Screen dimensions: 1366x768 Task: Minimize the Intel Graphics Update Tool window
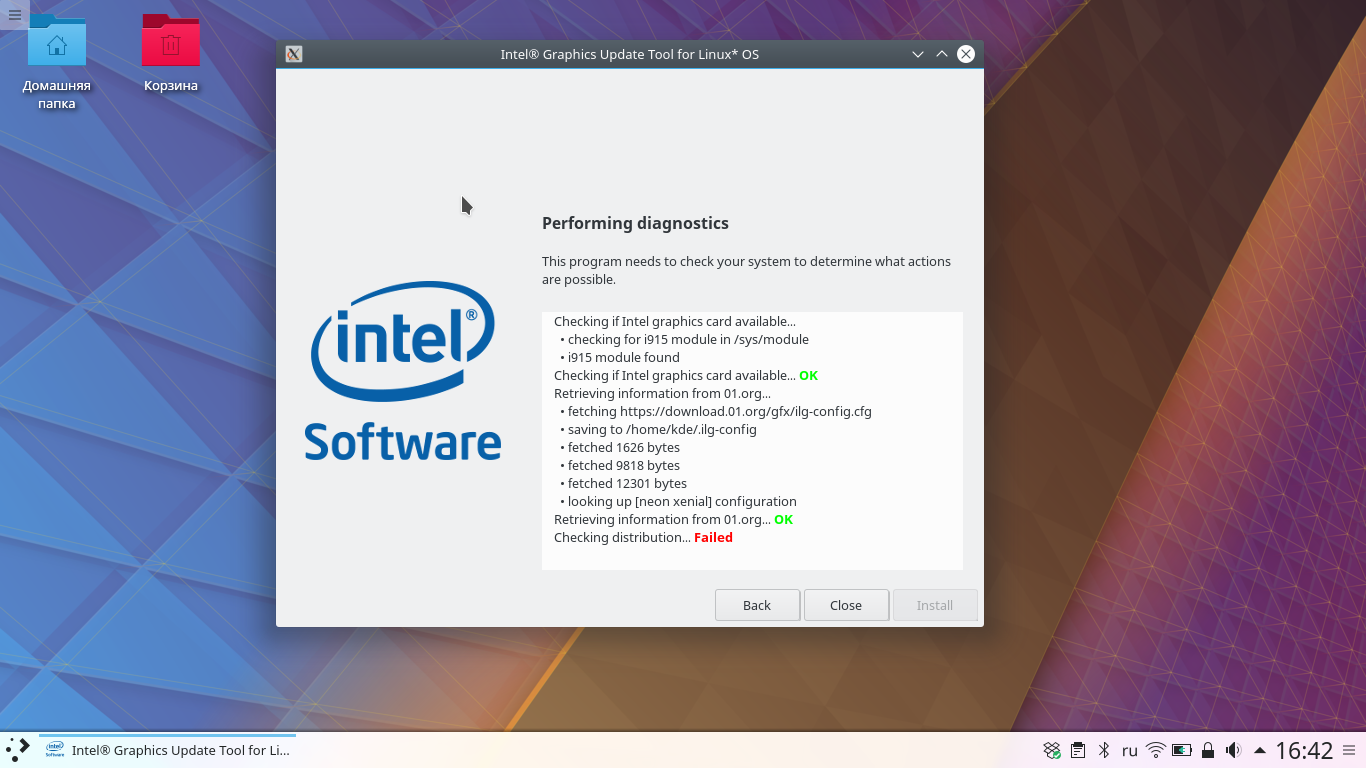click(918, 54)
